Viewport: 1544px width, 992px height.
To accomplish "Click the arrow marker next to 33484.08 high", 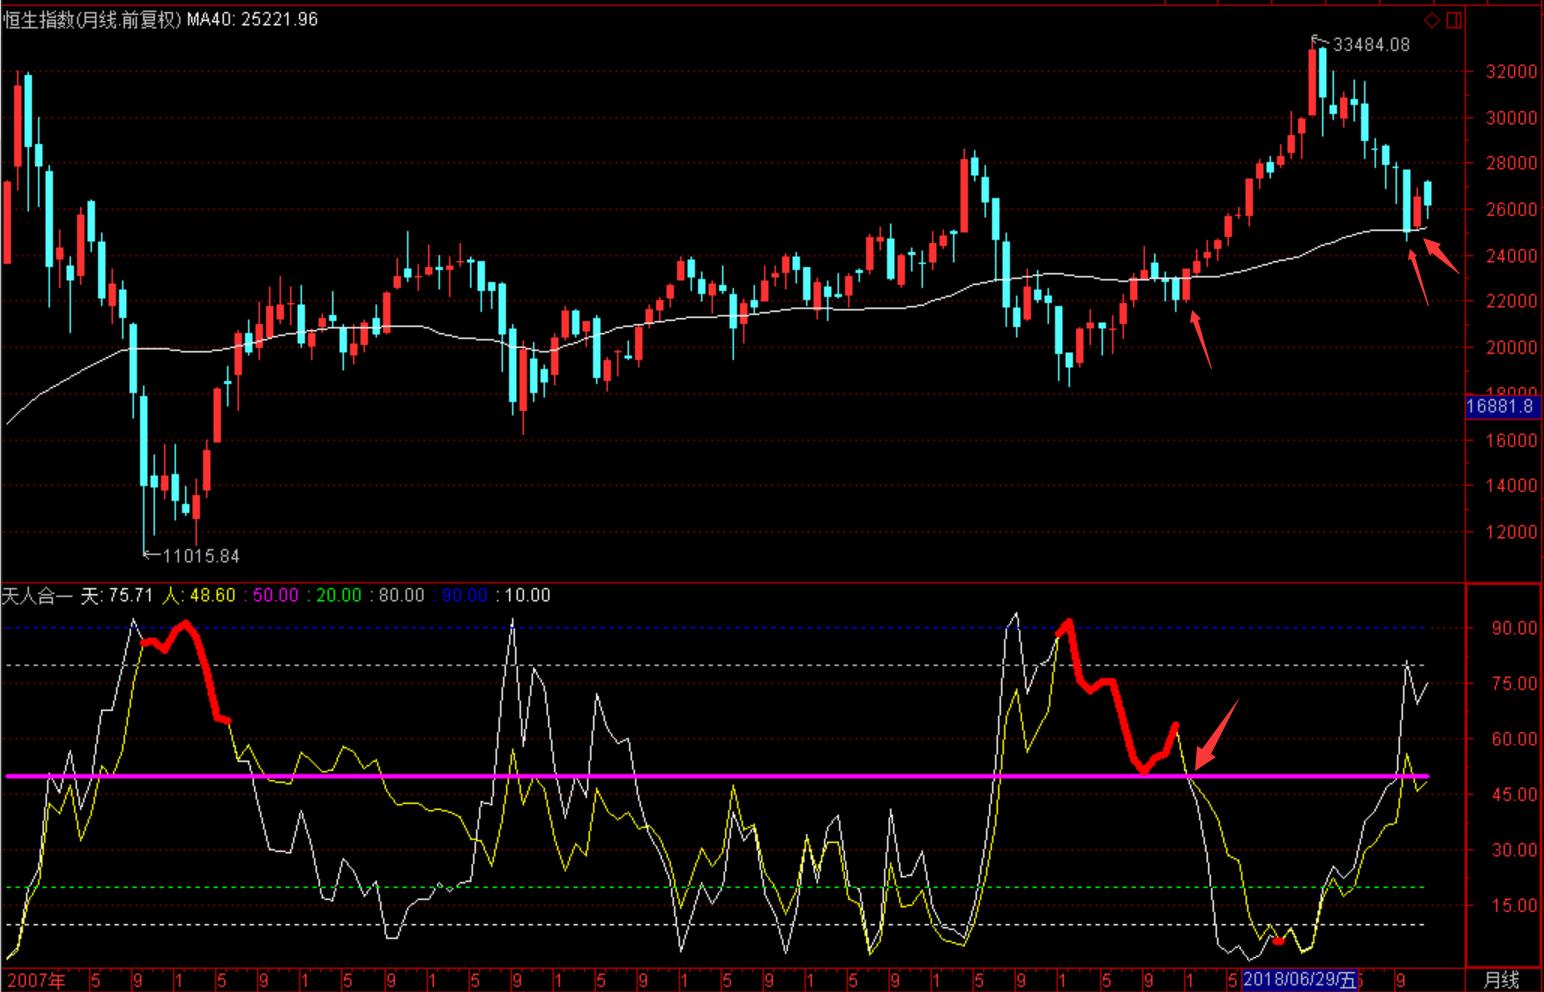I will [x=1321, y=42].
